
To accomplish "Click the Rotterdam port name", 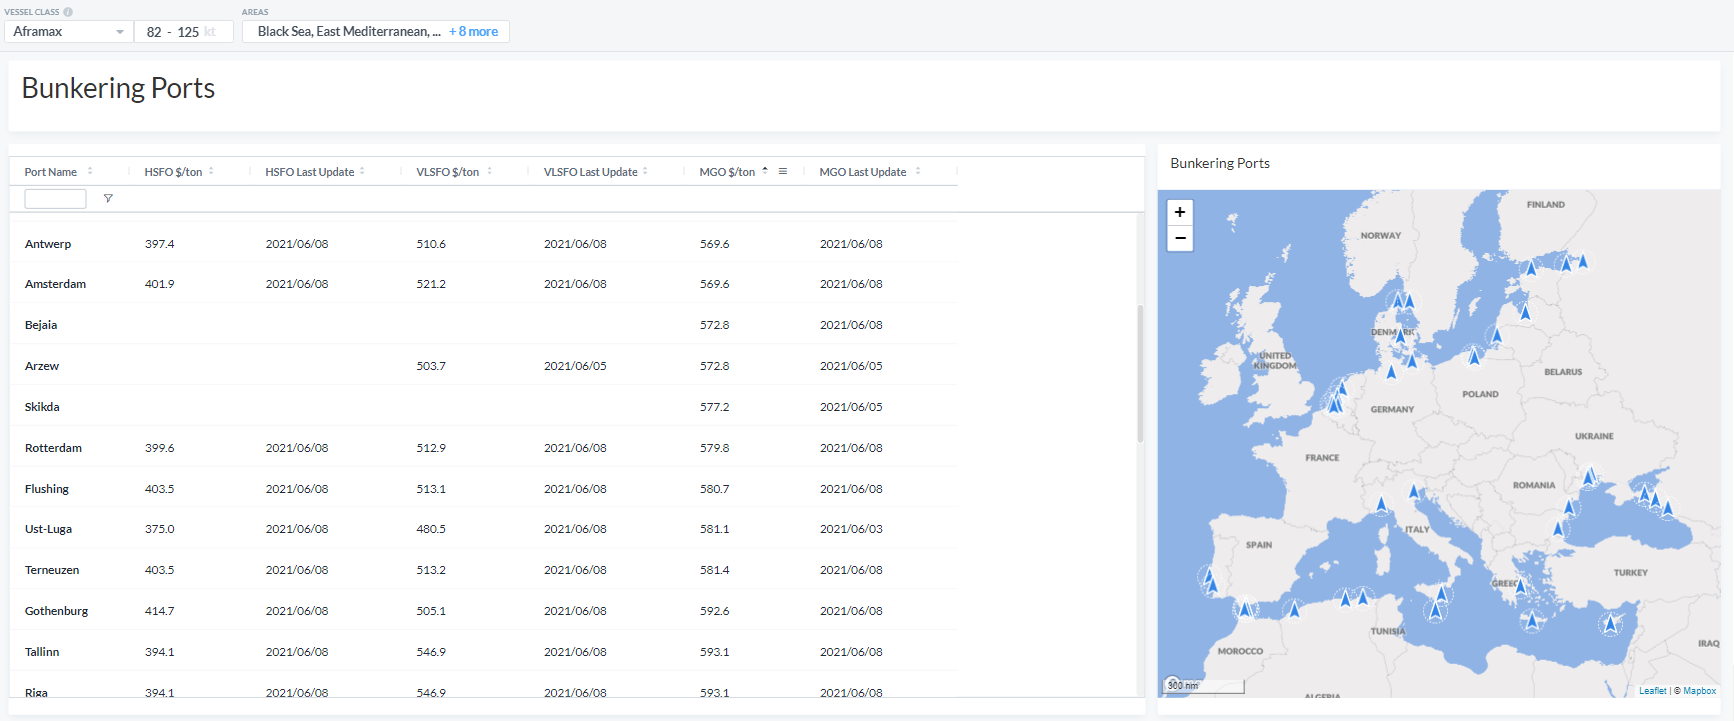I will 53,448.
